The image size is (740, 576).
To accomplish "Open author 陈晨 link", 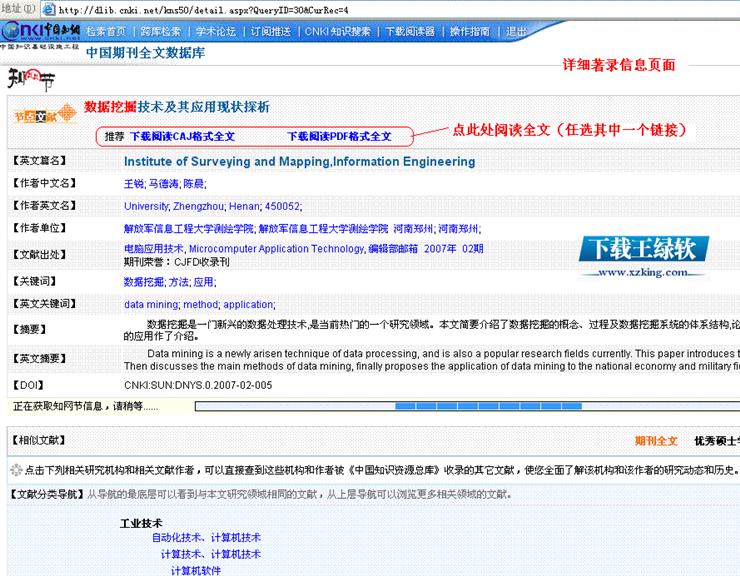I will pos(193,184).
